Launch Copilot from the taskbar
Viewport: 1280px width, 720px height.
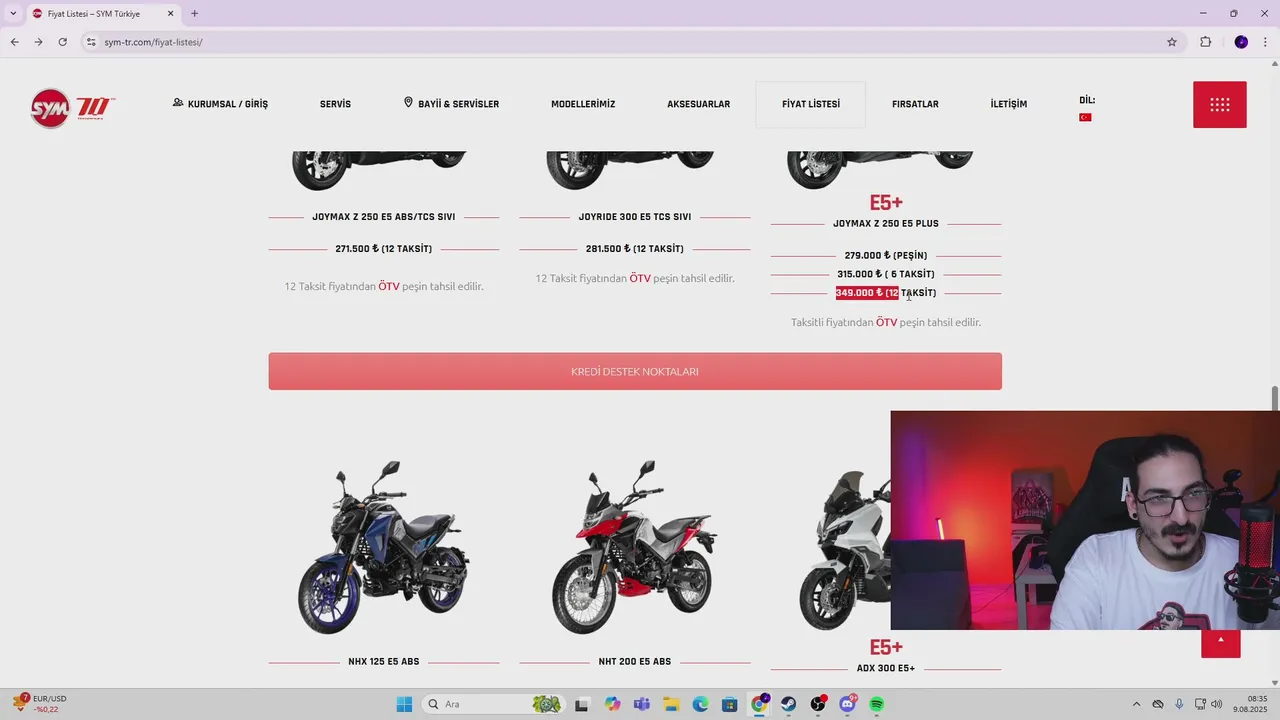[612, 704]
